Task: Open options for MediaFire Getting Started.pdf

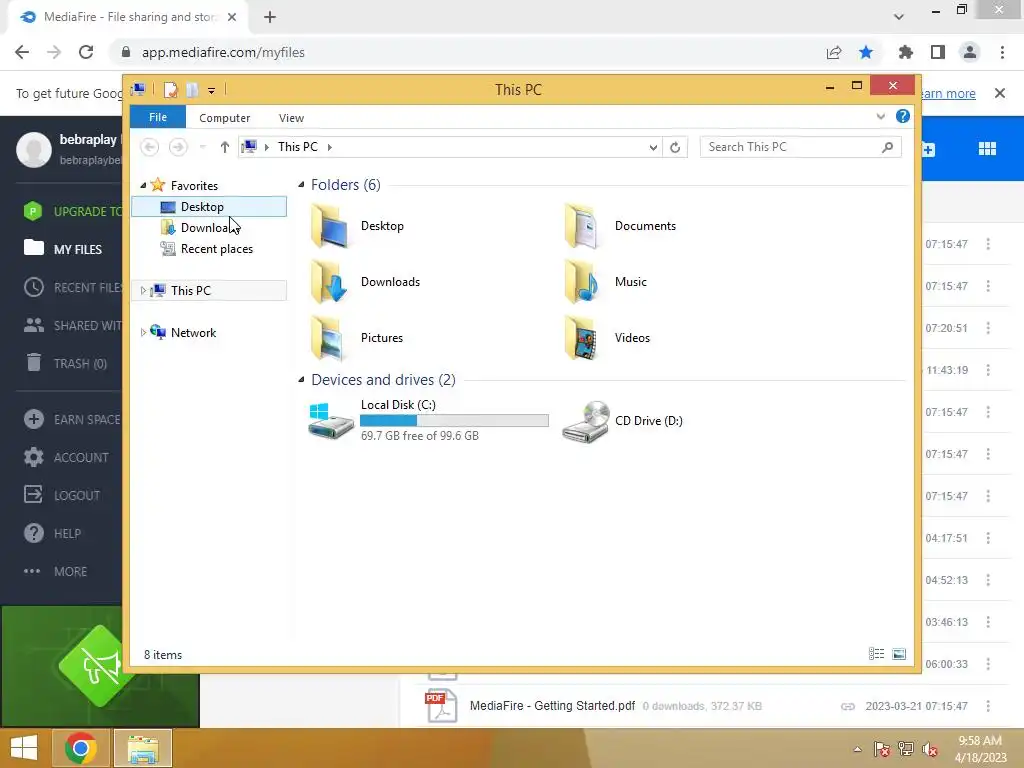Action: [x=988, y=706]
